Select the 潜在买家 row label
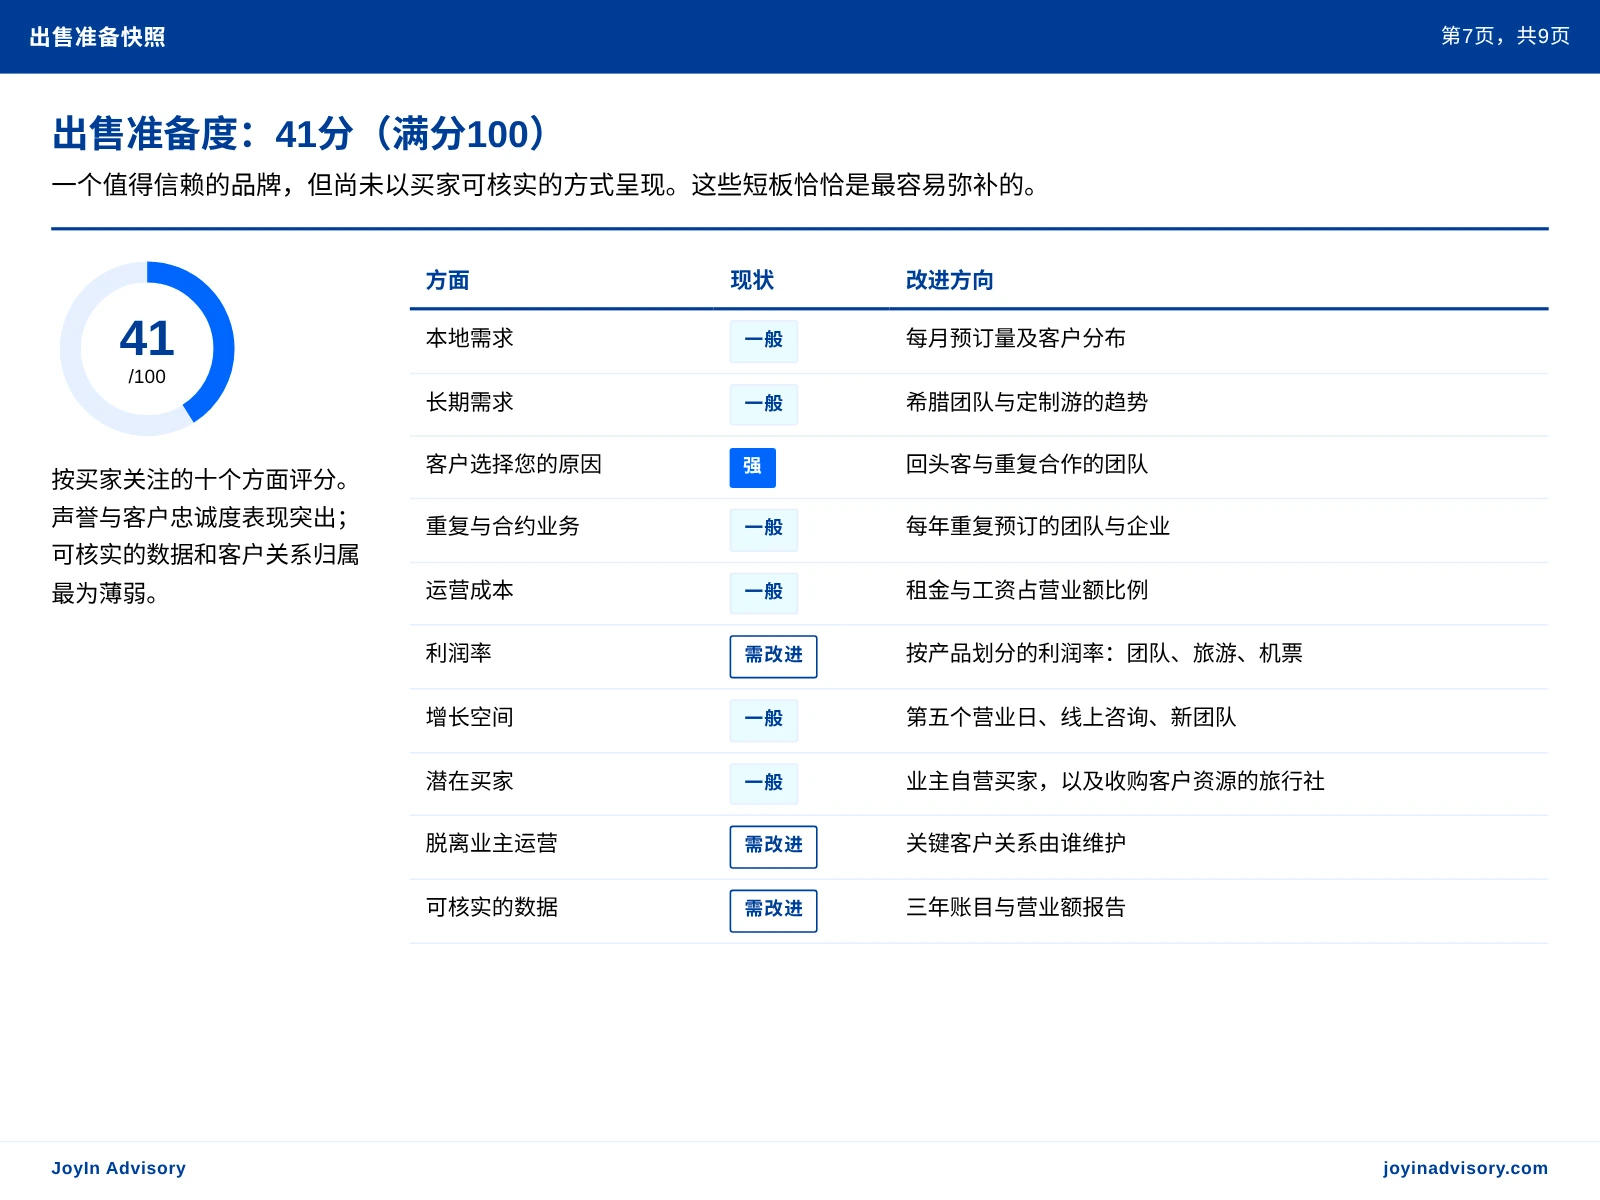 (x=469, y=782)
